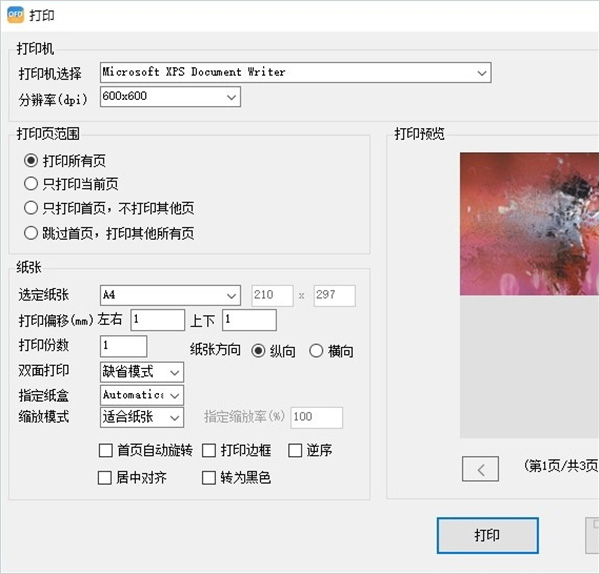Choose skip first page radio button

31,233
